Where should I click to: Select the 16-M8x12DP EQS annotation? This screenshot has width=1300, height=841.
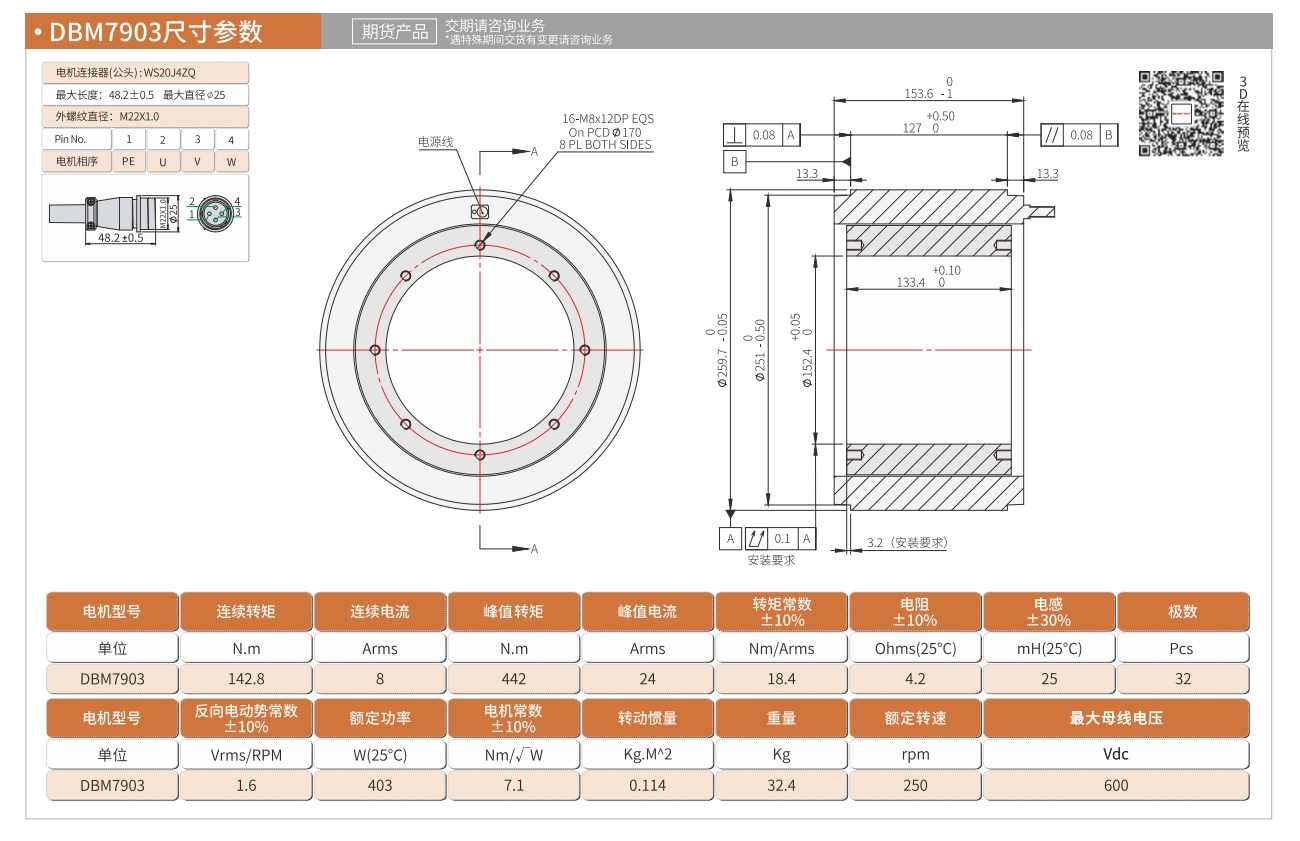coord(608,119)
